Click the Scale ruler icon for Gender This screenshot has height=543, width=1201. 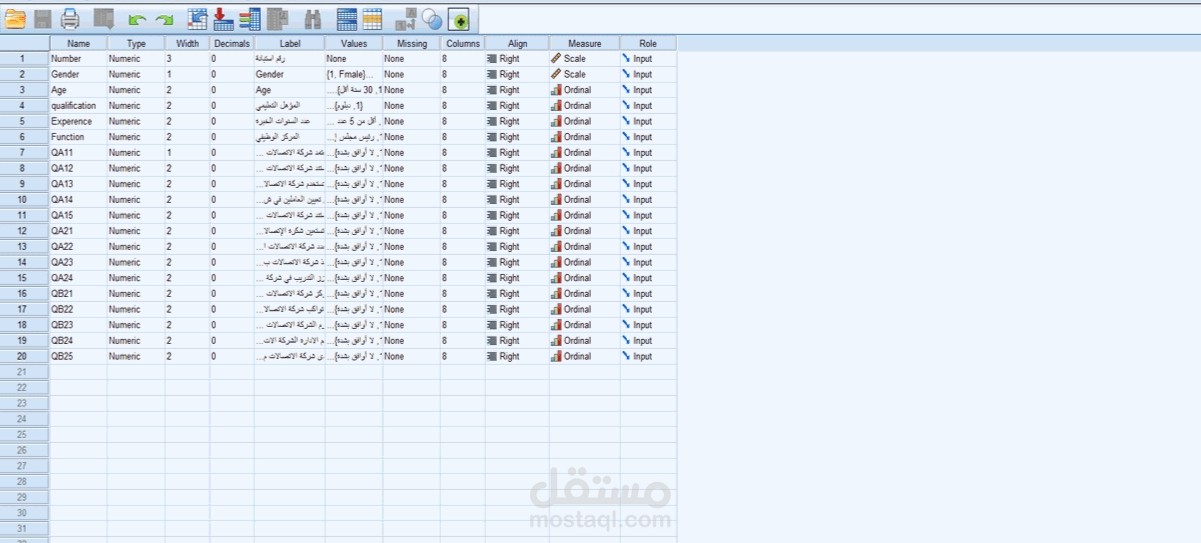click(557, 74)
